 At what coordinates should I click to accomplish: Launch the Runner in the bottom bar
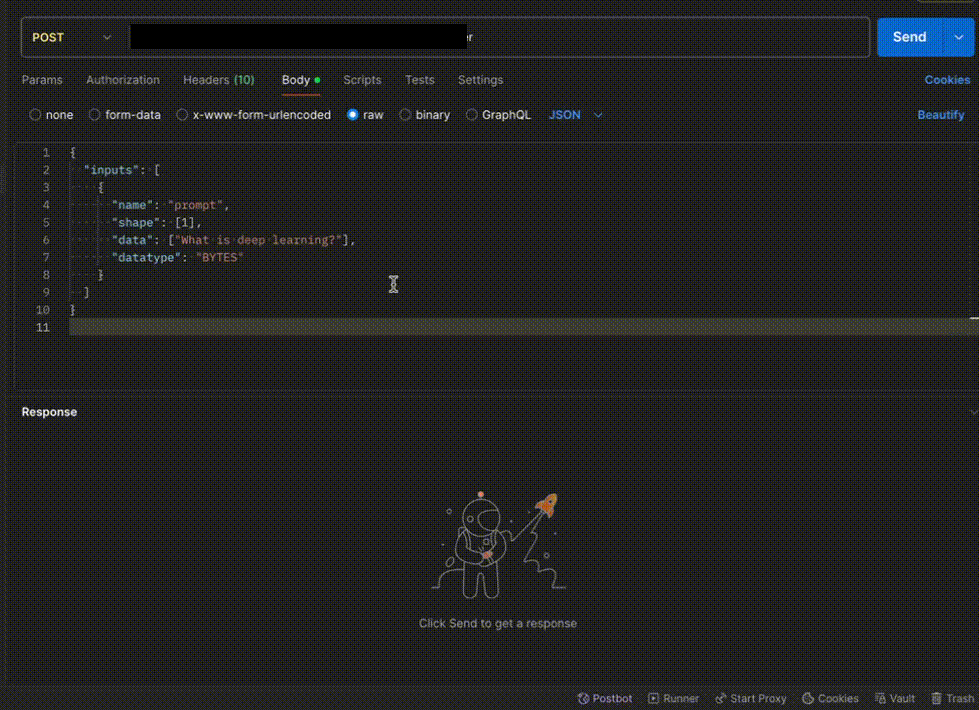(674, 698)
